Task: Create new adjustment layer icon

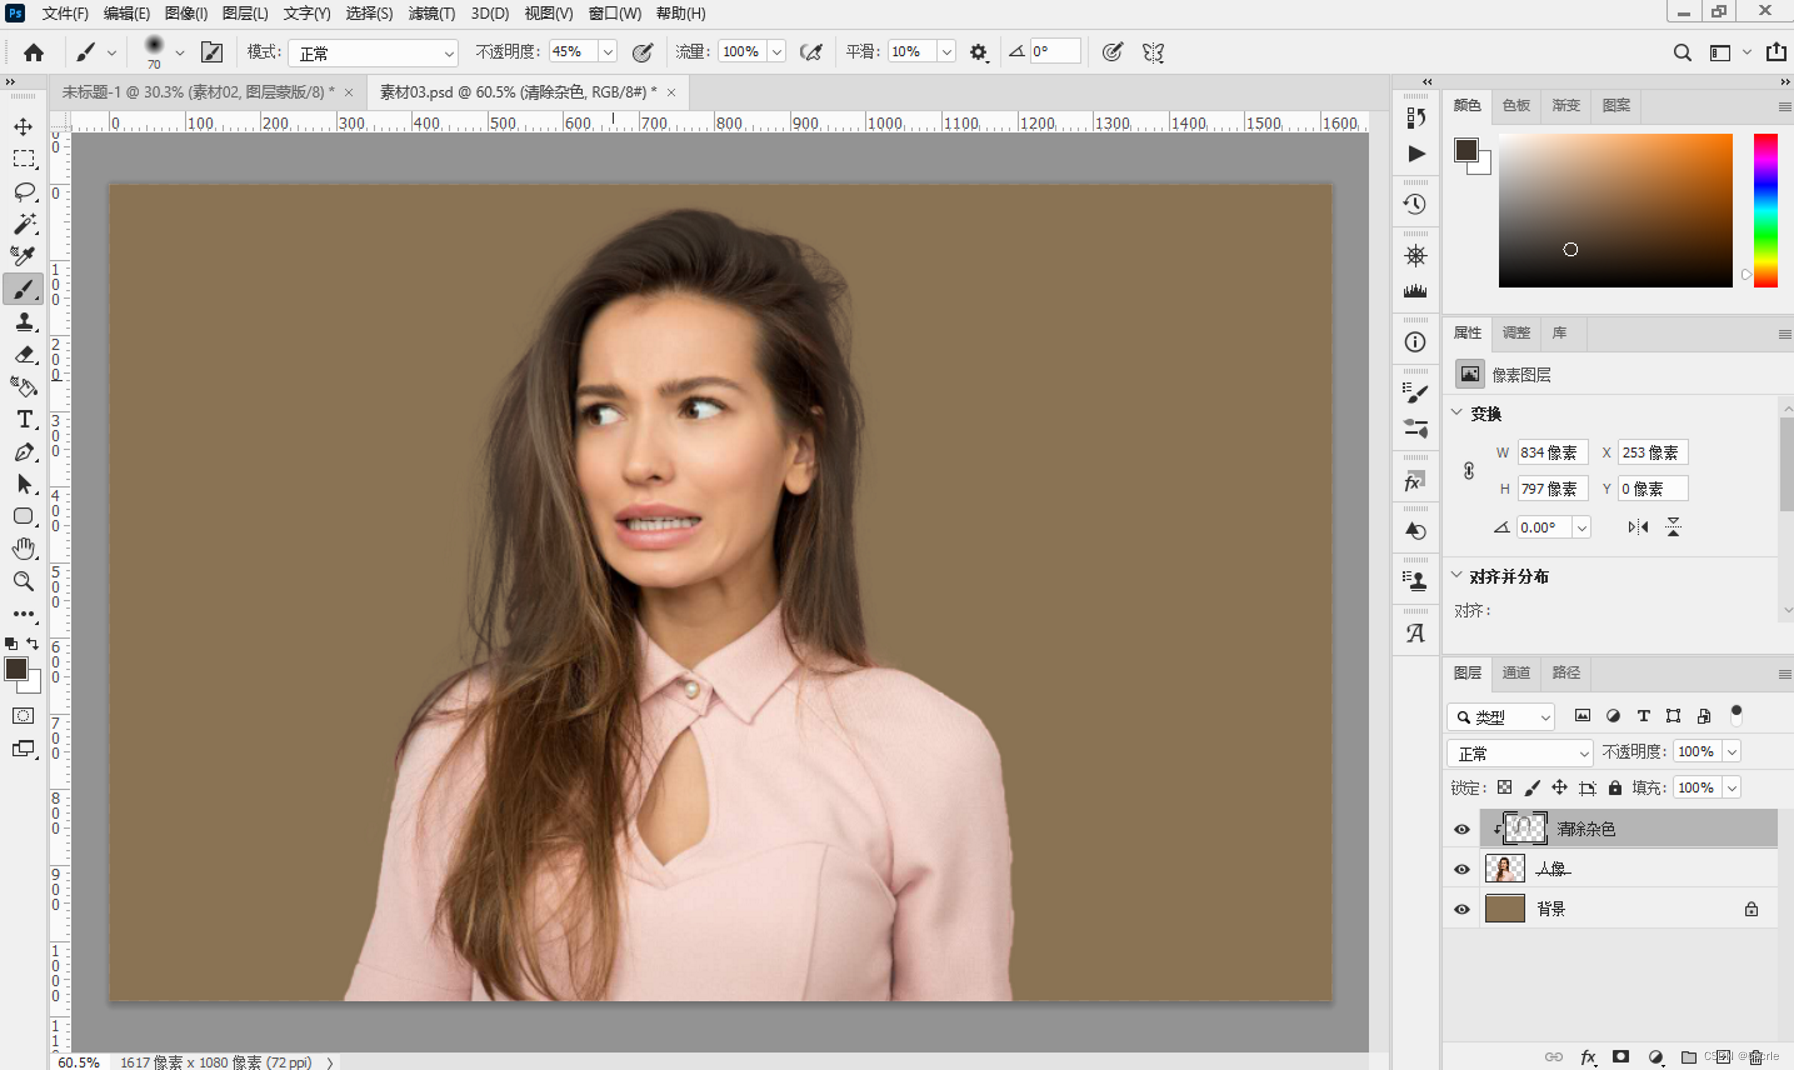Action: pos(1655,1056)
